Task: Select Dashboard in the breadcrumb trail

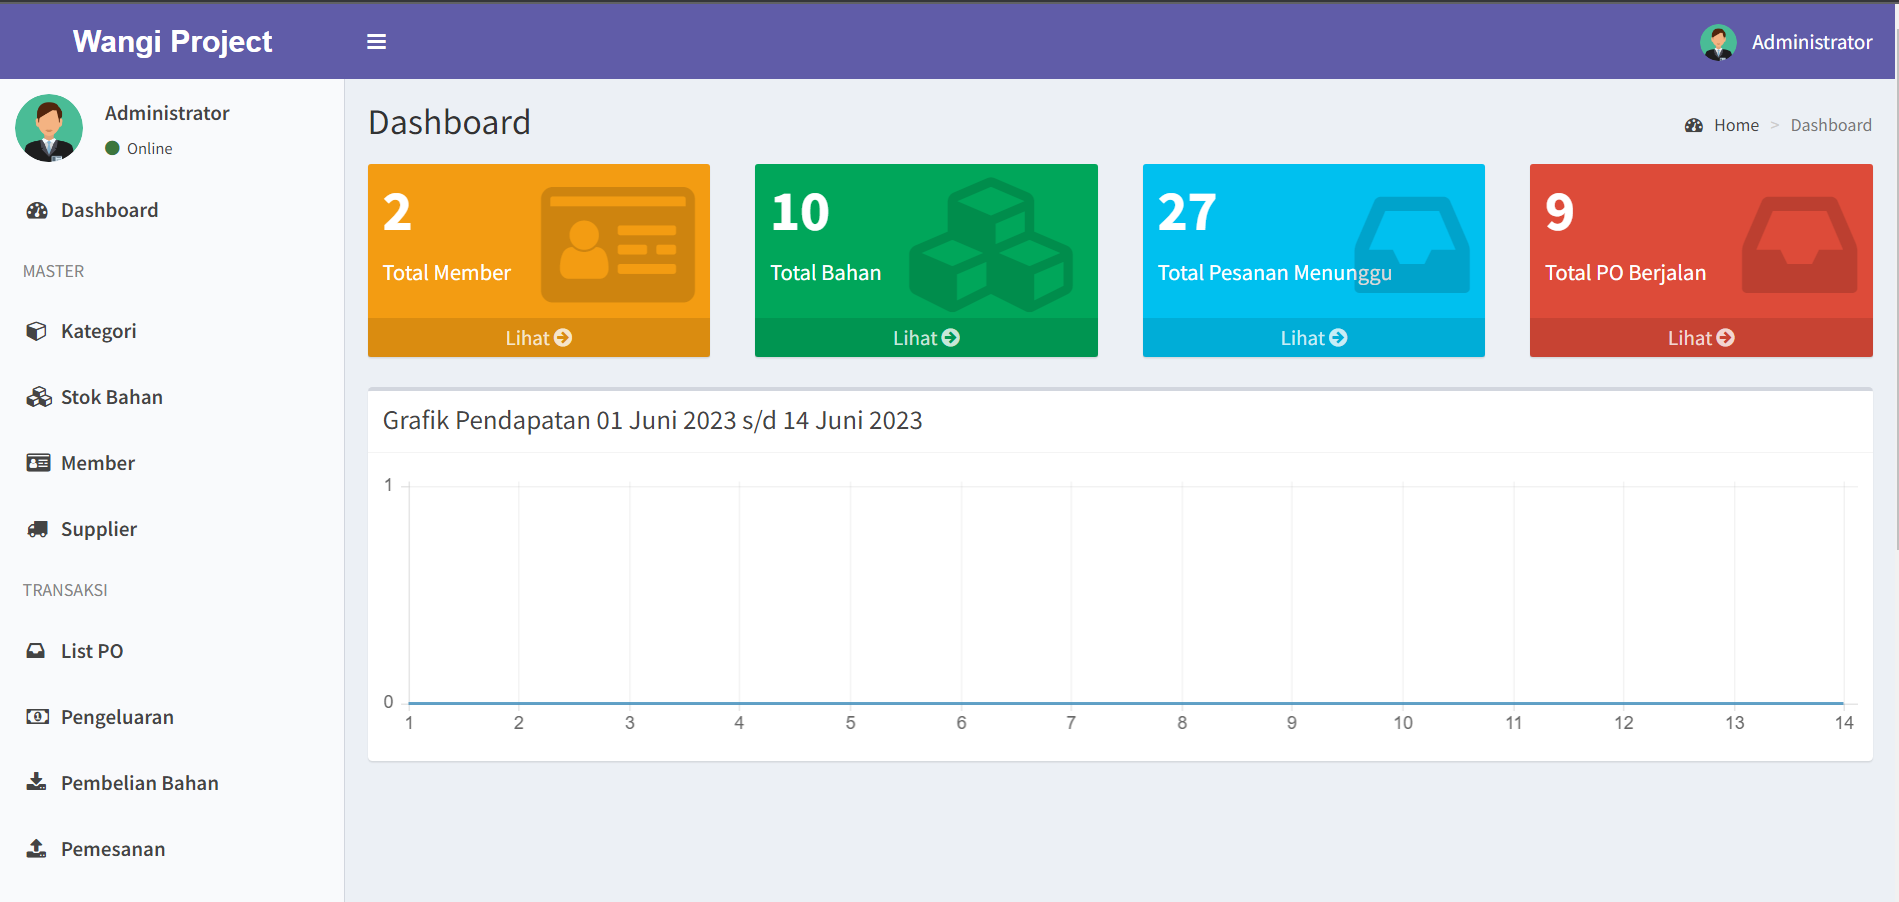Action: [1831, 124]
